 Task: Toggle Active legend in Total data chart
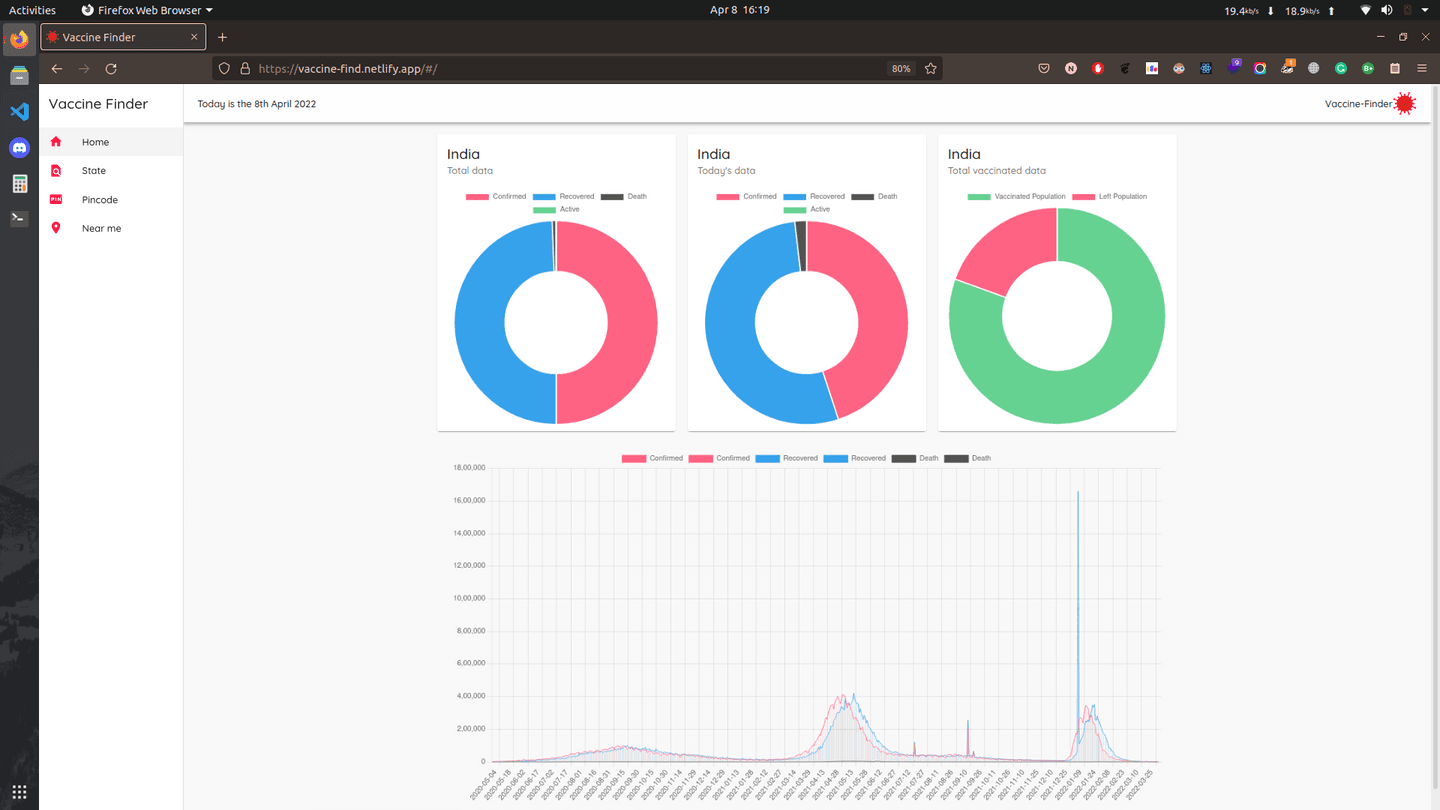(x=556, y=209)
